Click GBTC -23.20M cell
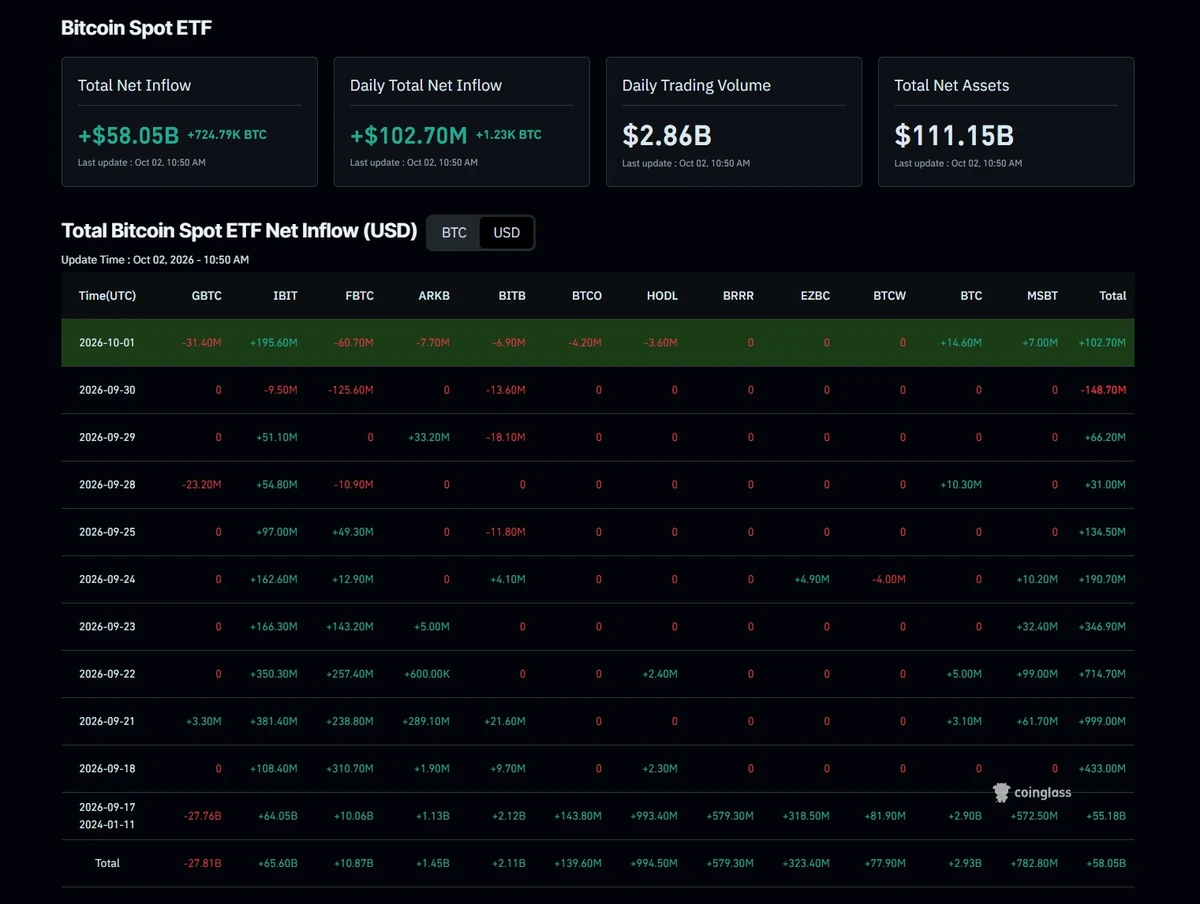Image resolution: width=1200 pixels, height=904 pixels. (202, 485)
